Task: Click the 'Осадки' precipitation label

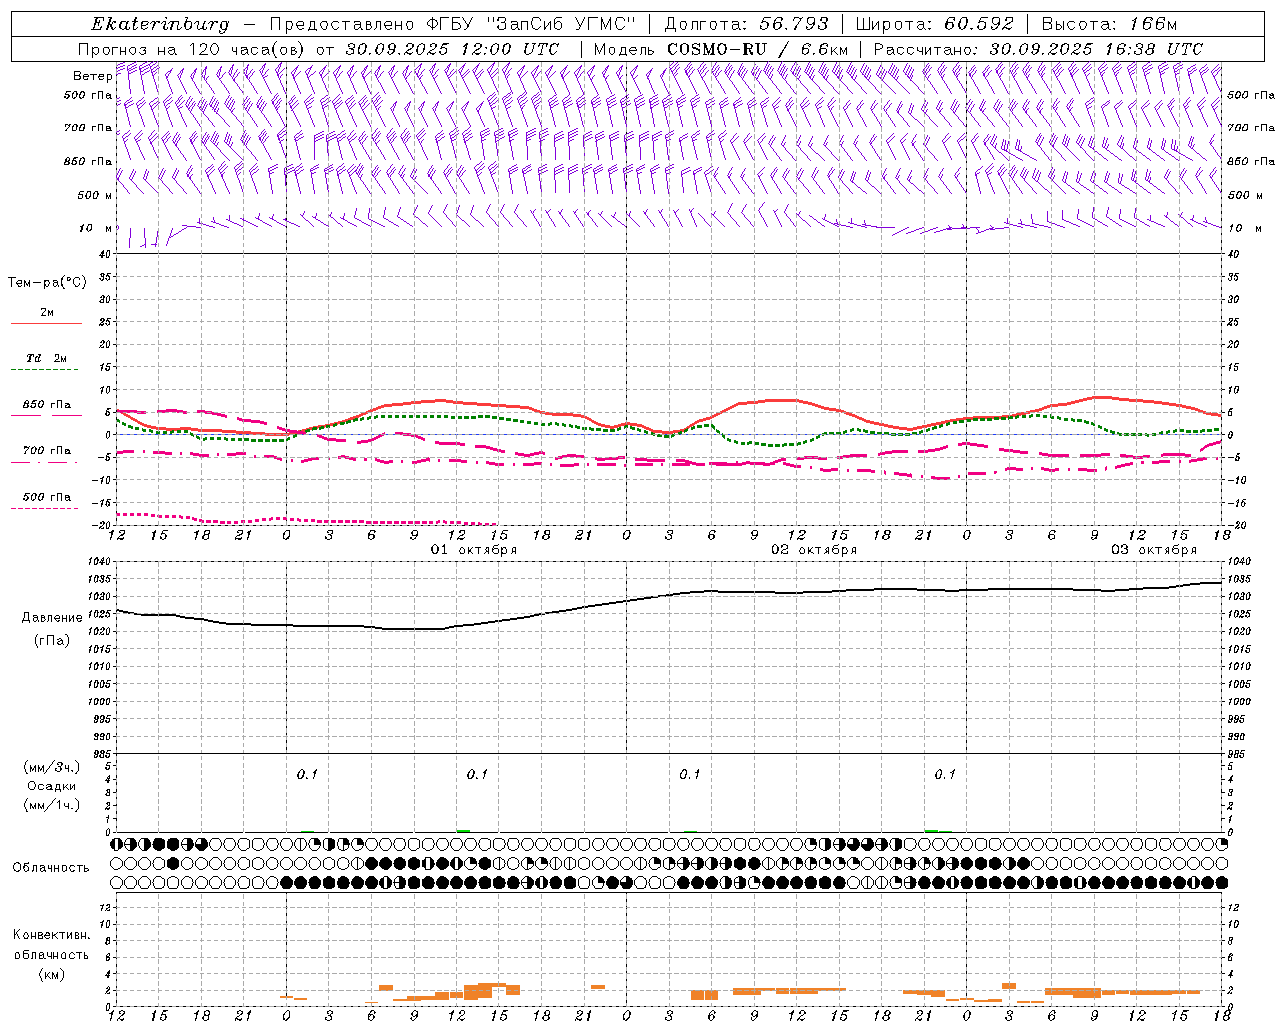Action: 52,786
